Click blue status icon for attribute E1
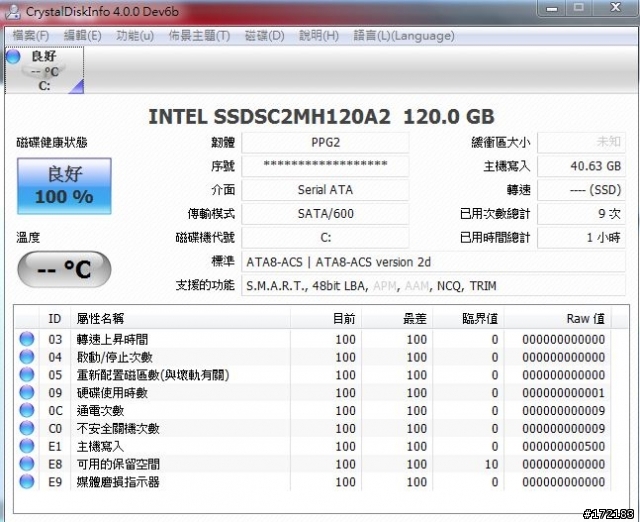Image resolution: width=640 pixels, height=522 pixels. click(x=27, y=446)
